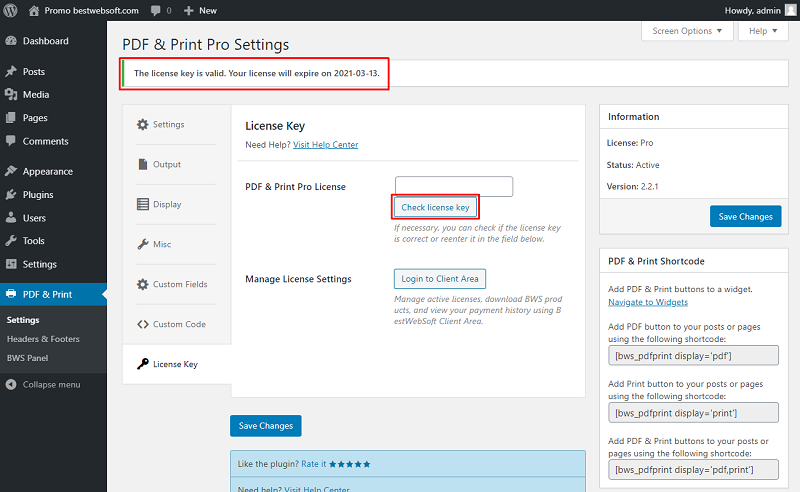Open the Headers & Footers submenu
This screenshot has height=492, width=800.
(x=43, y=339)
